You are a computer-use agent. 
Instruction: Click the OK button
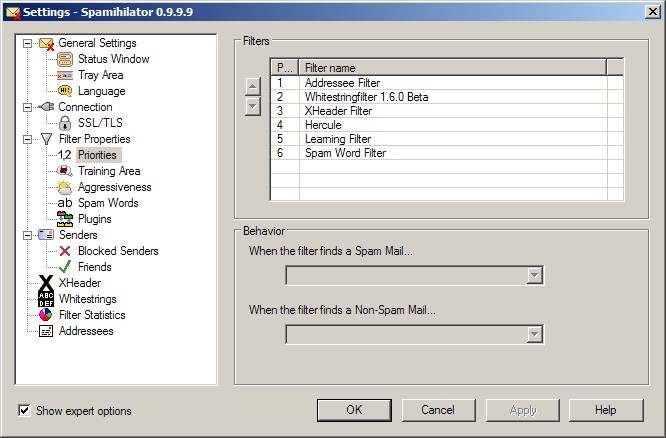click(354, 410)
